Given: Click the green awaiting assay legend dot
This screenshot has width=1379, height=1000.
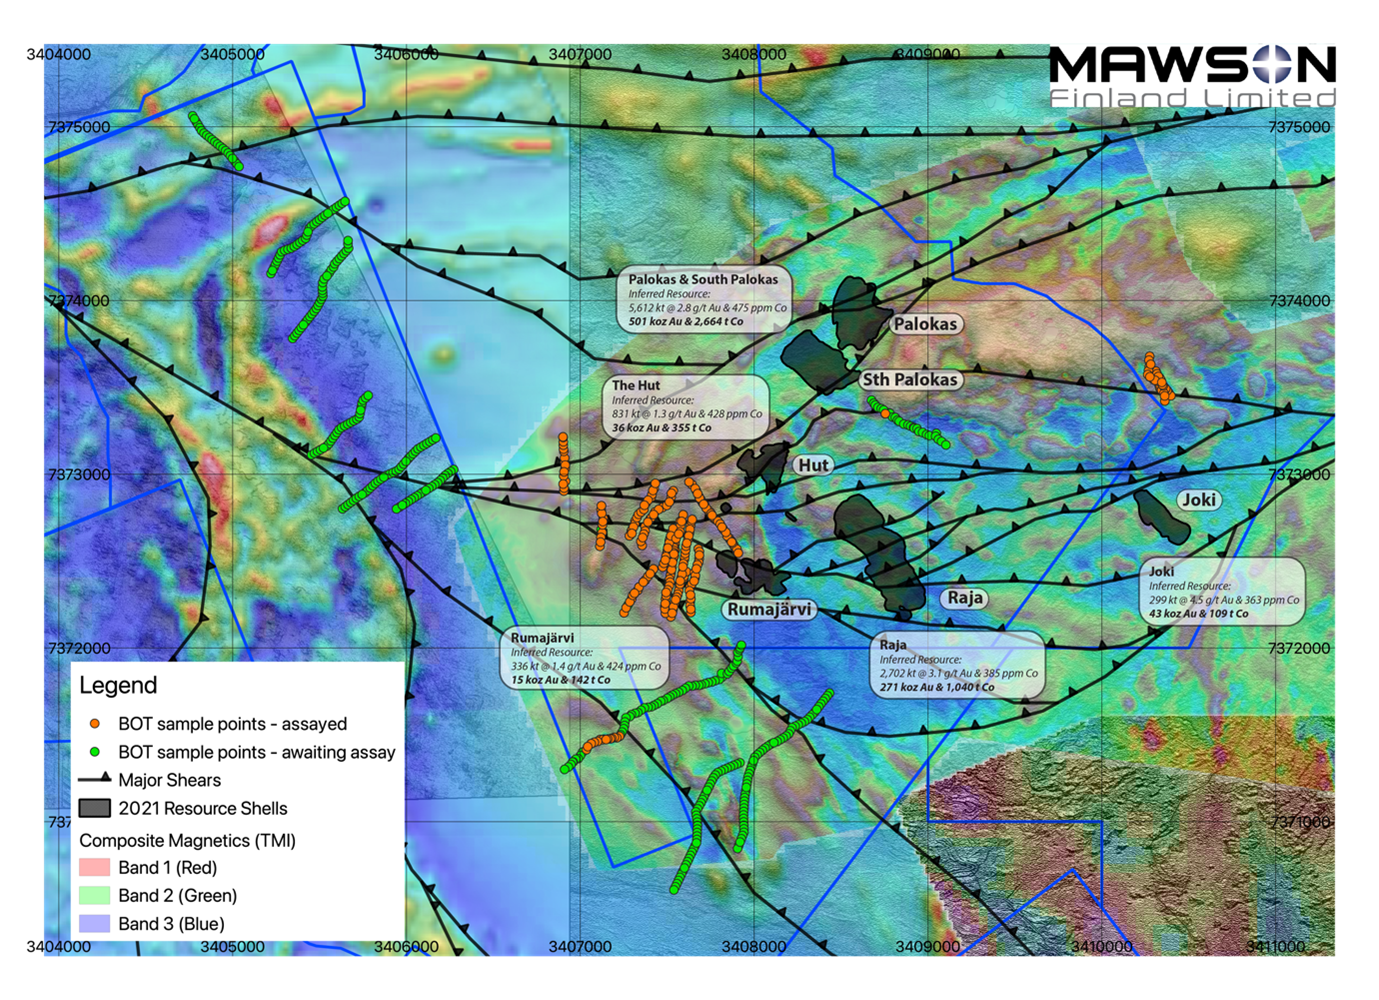Looking at the screenshot, I should 95,752.
